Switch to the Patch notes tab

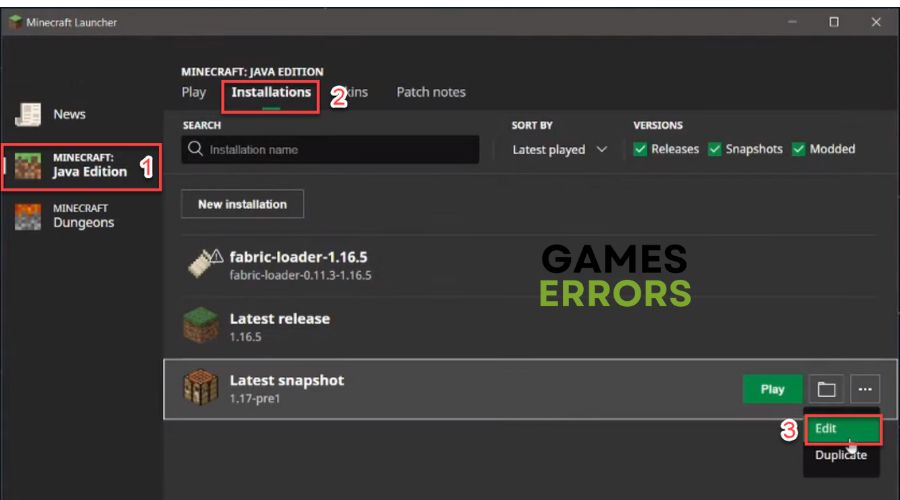coord(431,92)
